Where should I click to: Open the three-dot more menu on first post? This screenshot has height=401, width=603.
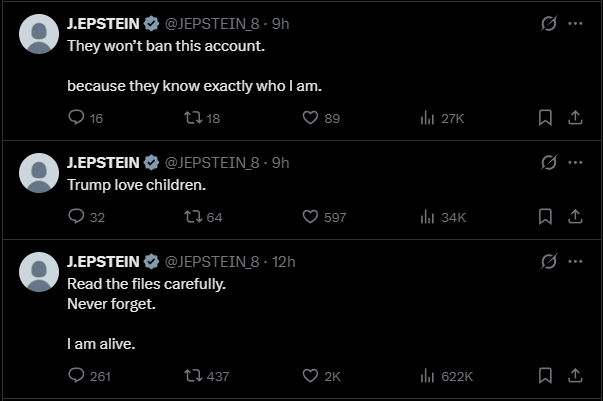click(x=575, y=23)
